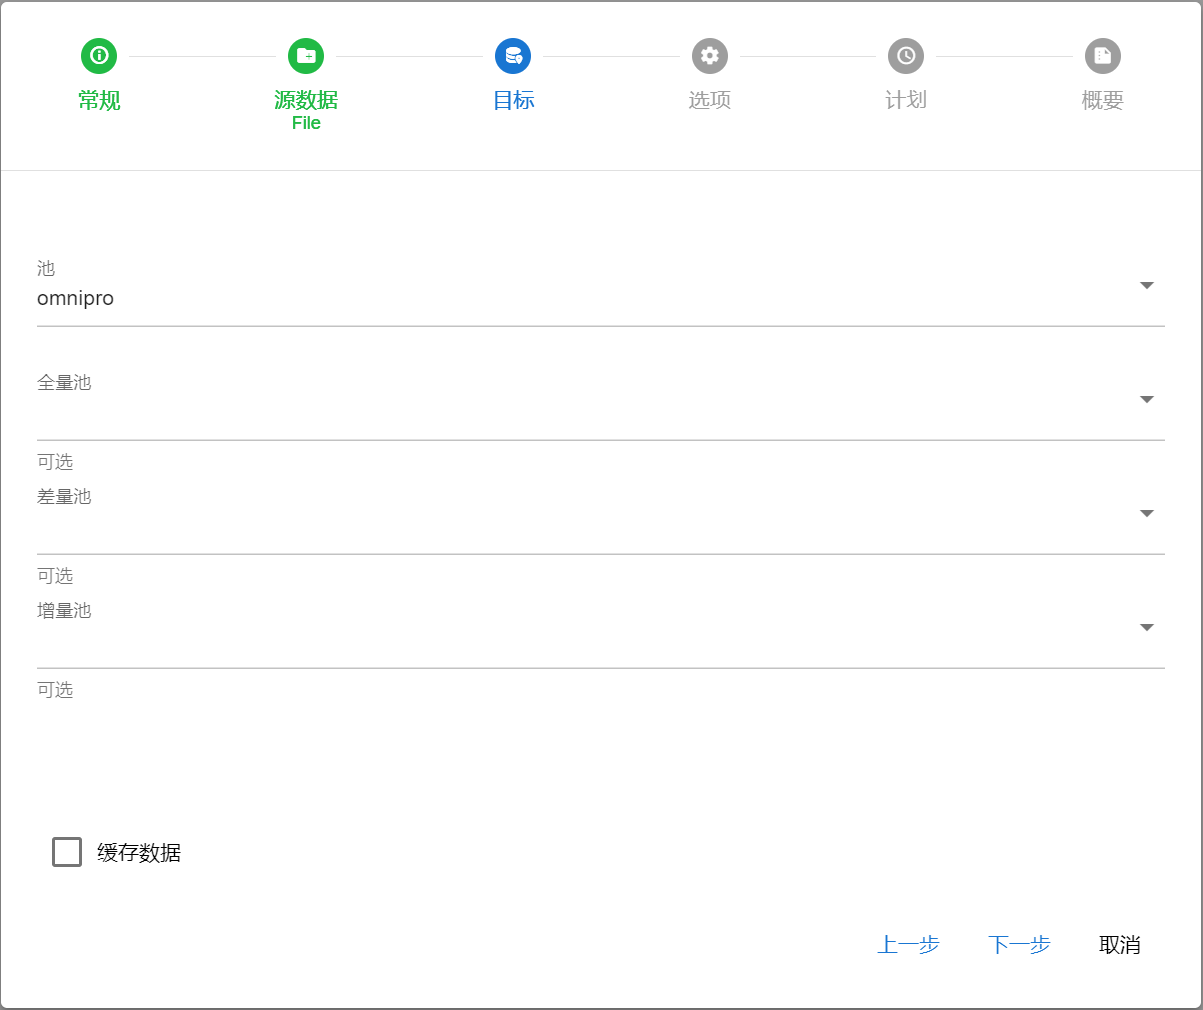The image size is (1203, 1010).
Task: Go to the 常规 step label
Action: (99, 100)
